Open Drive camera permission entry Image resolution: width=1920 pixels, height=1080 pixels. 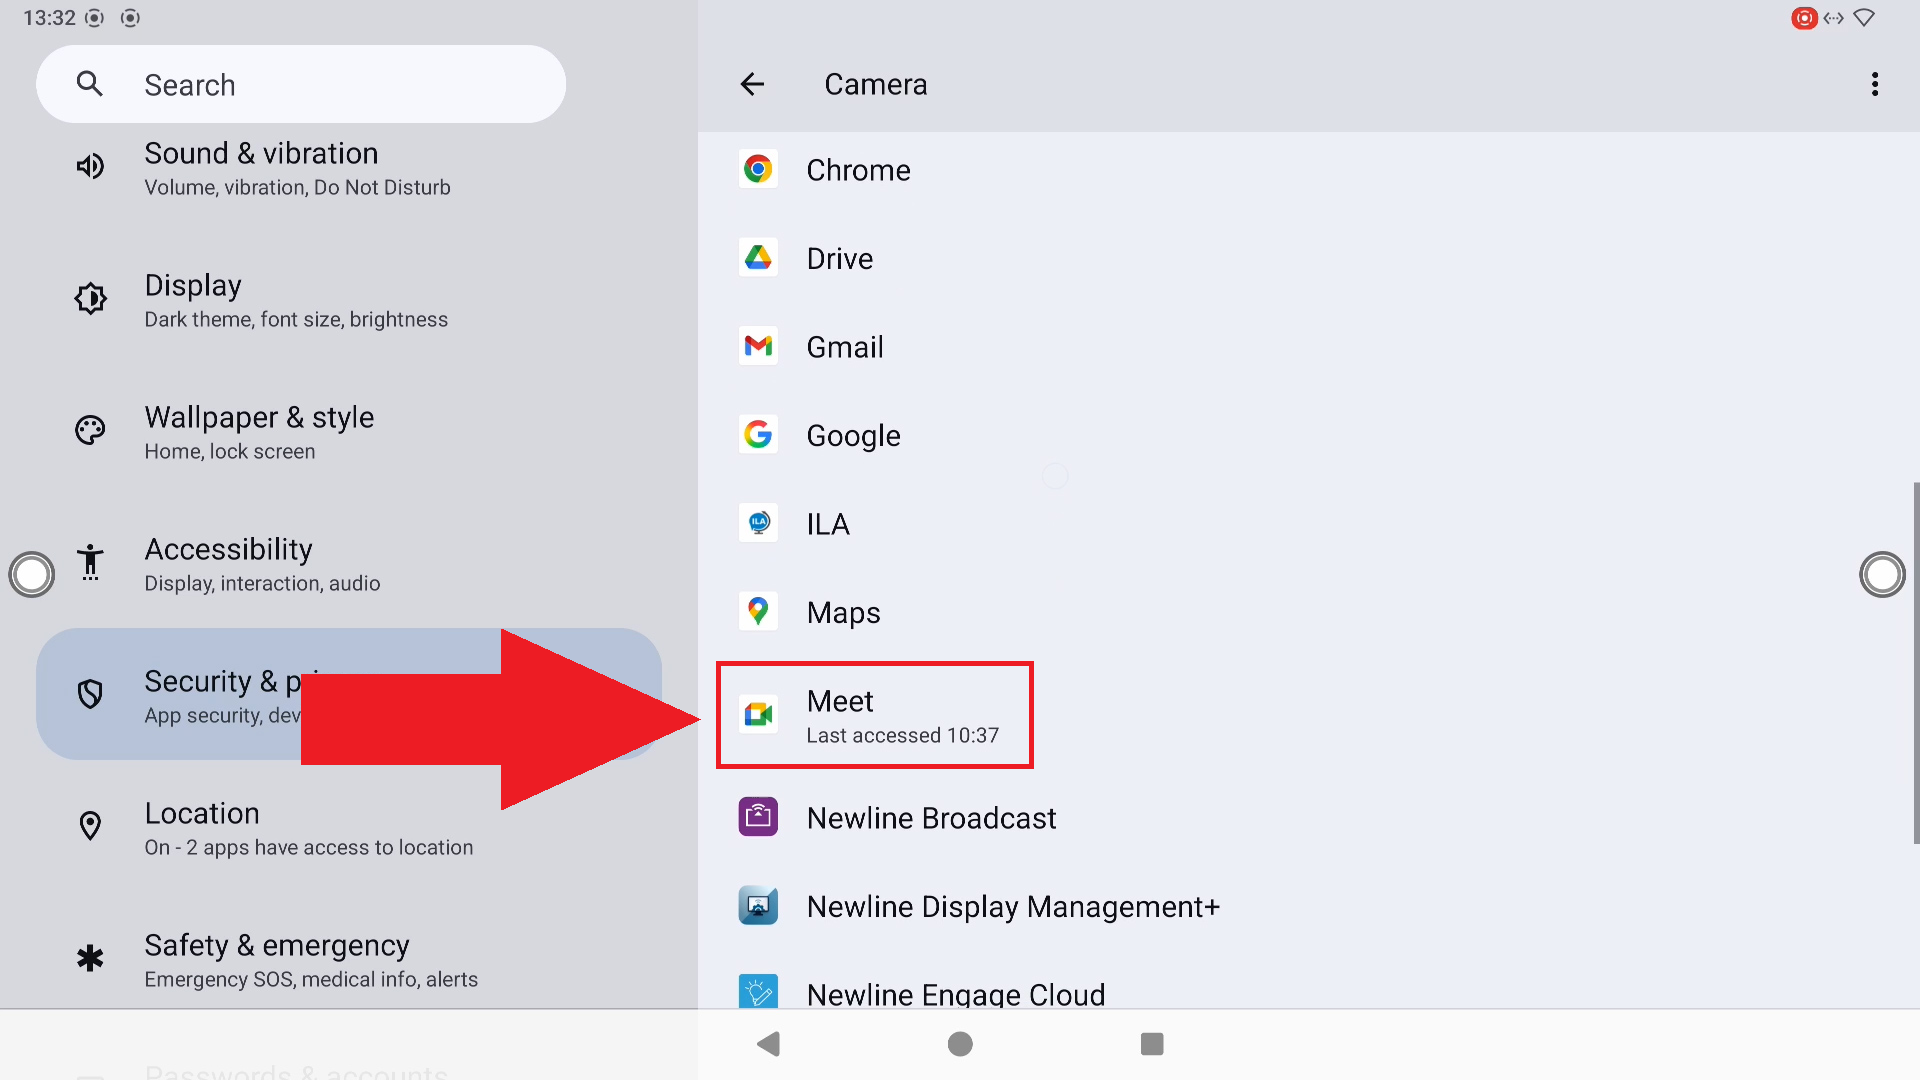pos(839,259)
